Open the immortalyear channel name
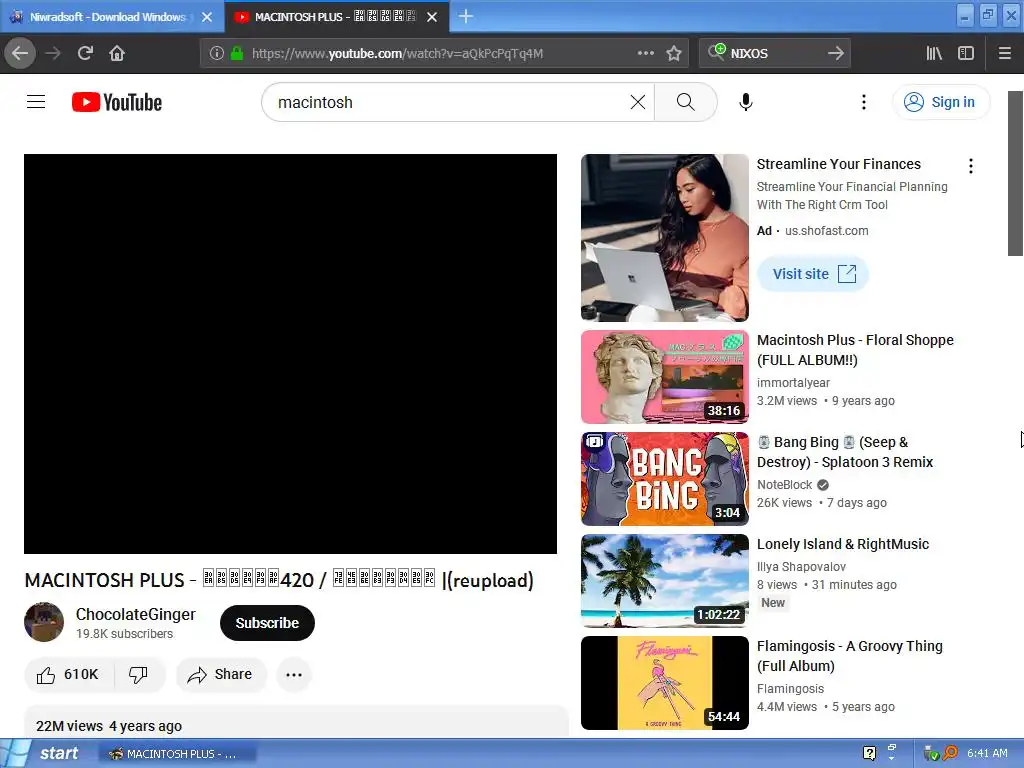Viewport: 1024px width, 768px height. pos(793,383)
